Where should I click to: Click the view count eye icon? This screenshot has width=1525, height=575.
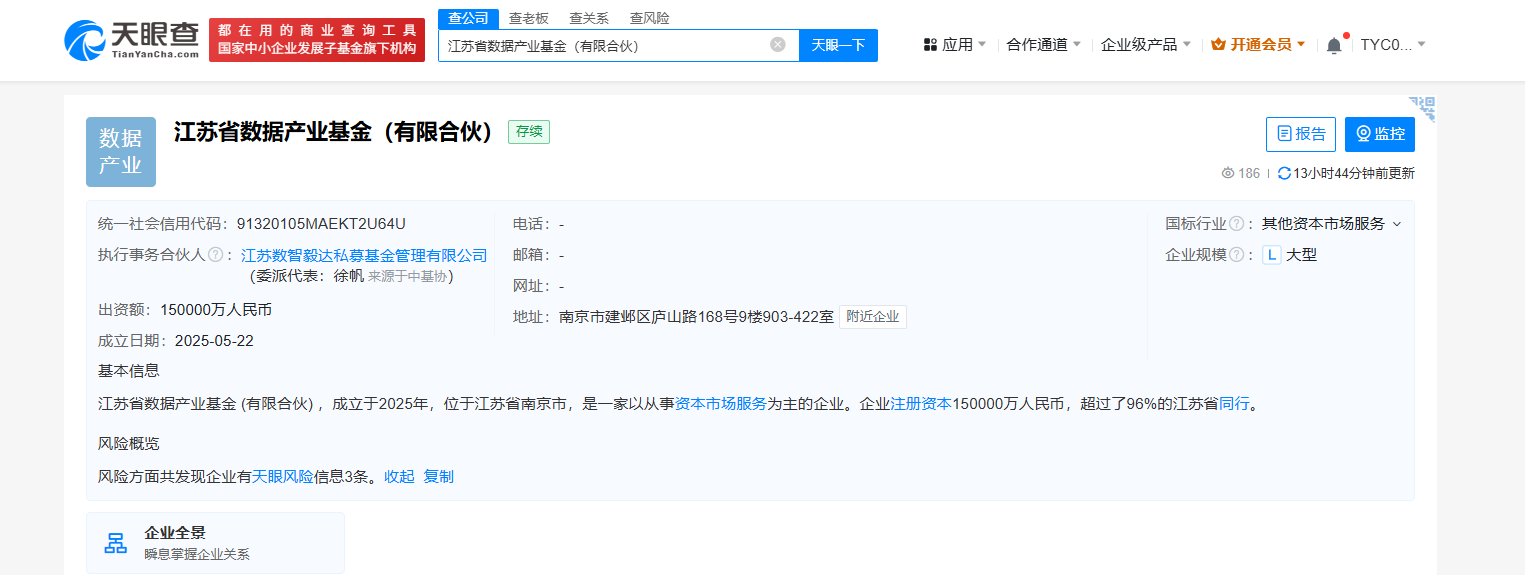tap(1228, 173)
